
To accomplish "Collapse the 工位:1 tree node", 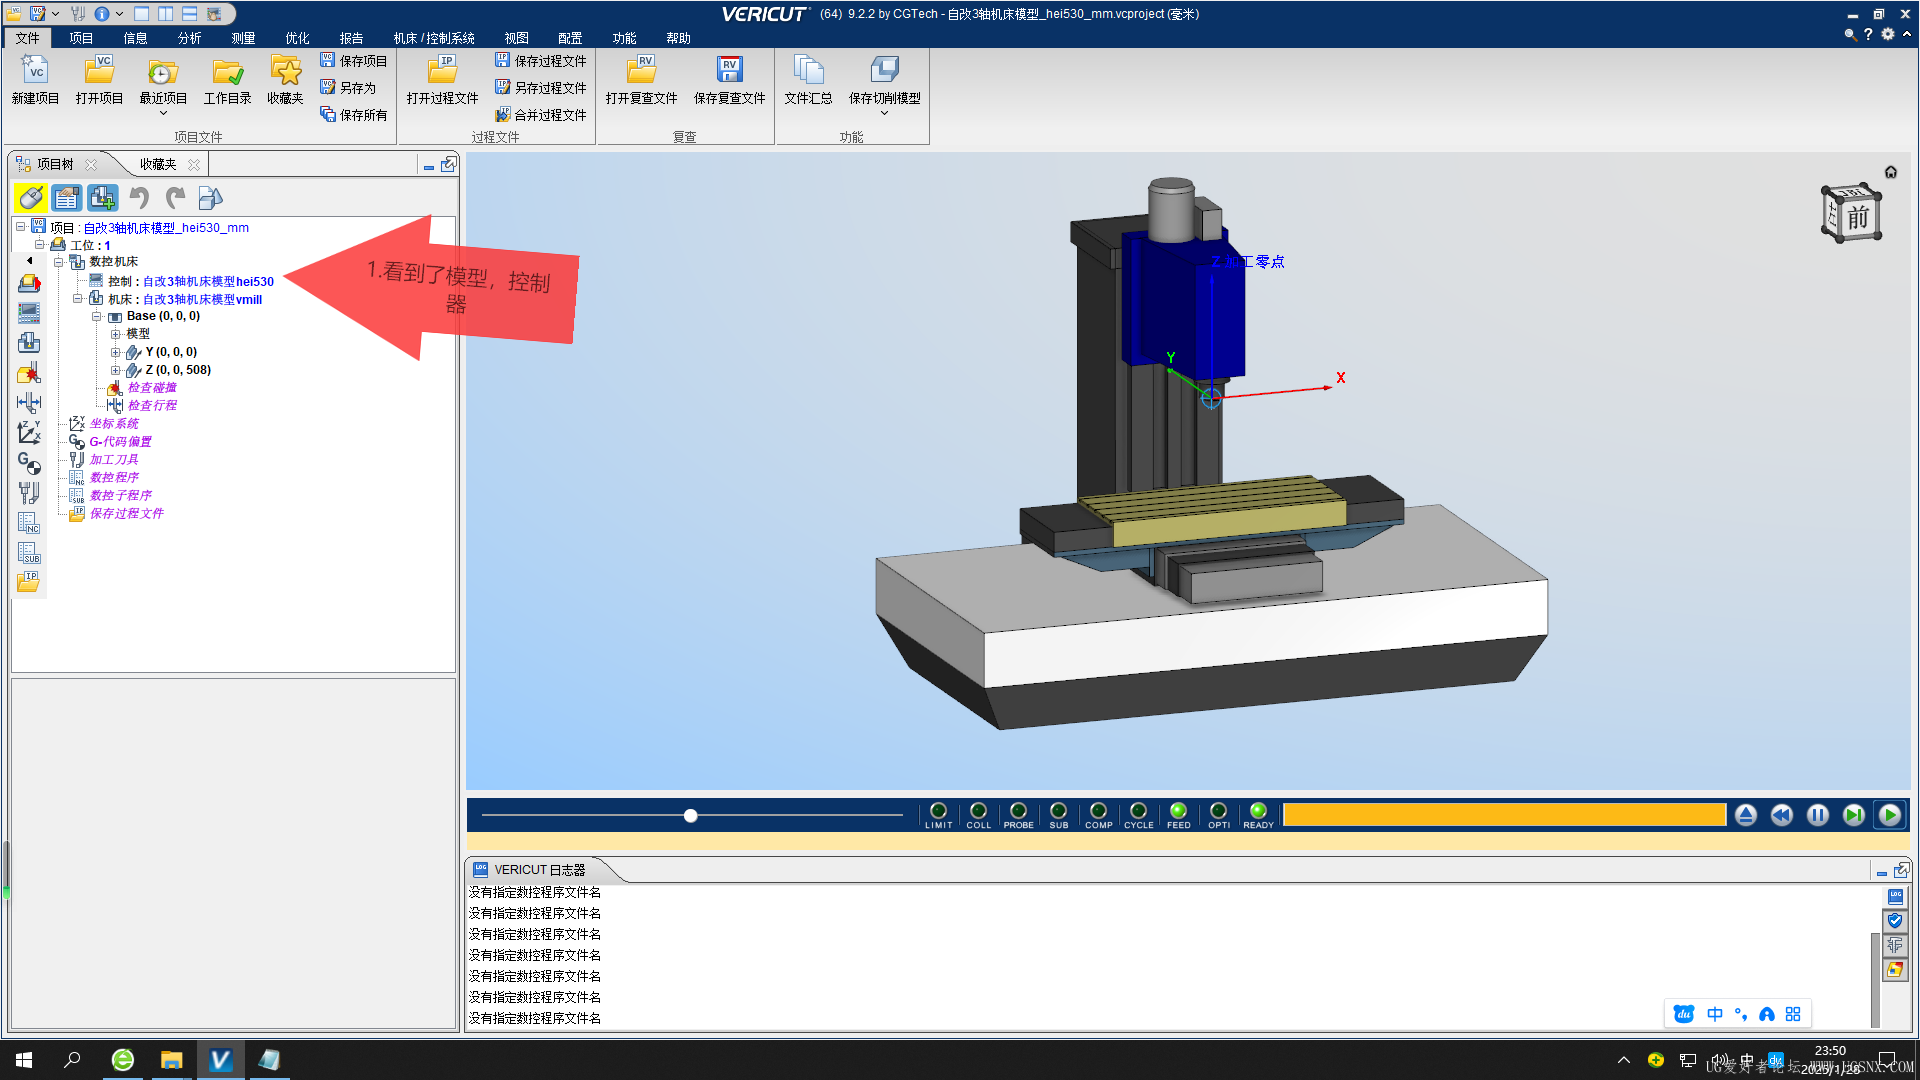I will point(40,244).
